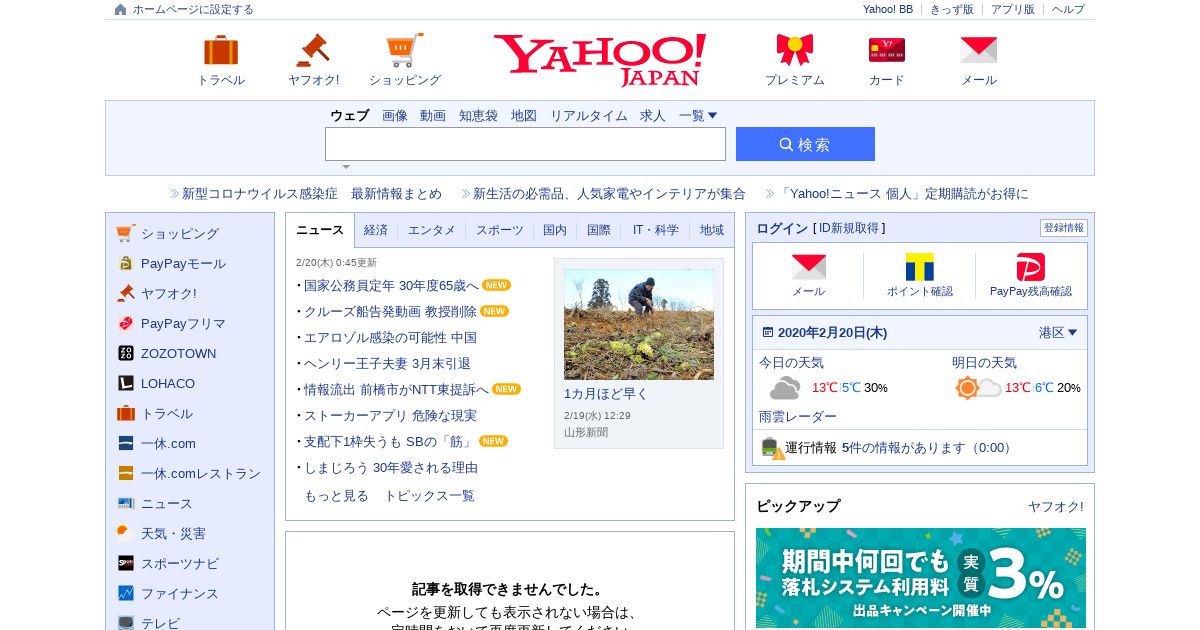The image size is (1200, 630).
Task: Click the Premium ribbon icon
Action: tap(795, 50)
